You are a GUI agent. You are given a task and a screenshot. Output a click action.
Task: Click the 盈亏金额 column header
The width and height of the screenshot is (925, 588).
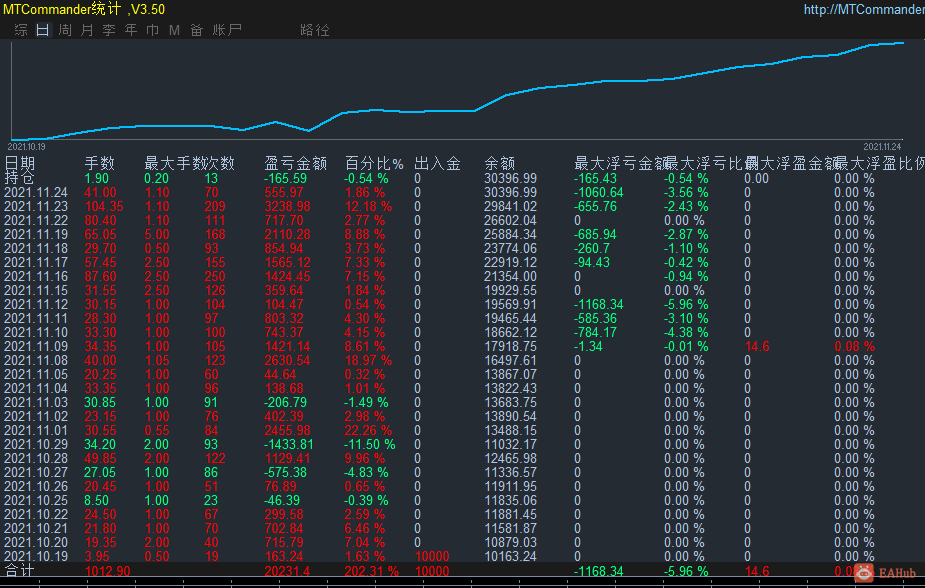tap(295, 163)
